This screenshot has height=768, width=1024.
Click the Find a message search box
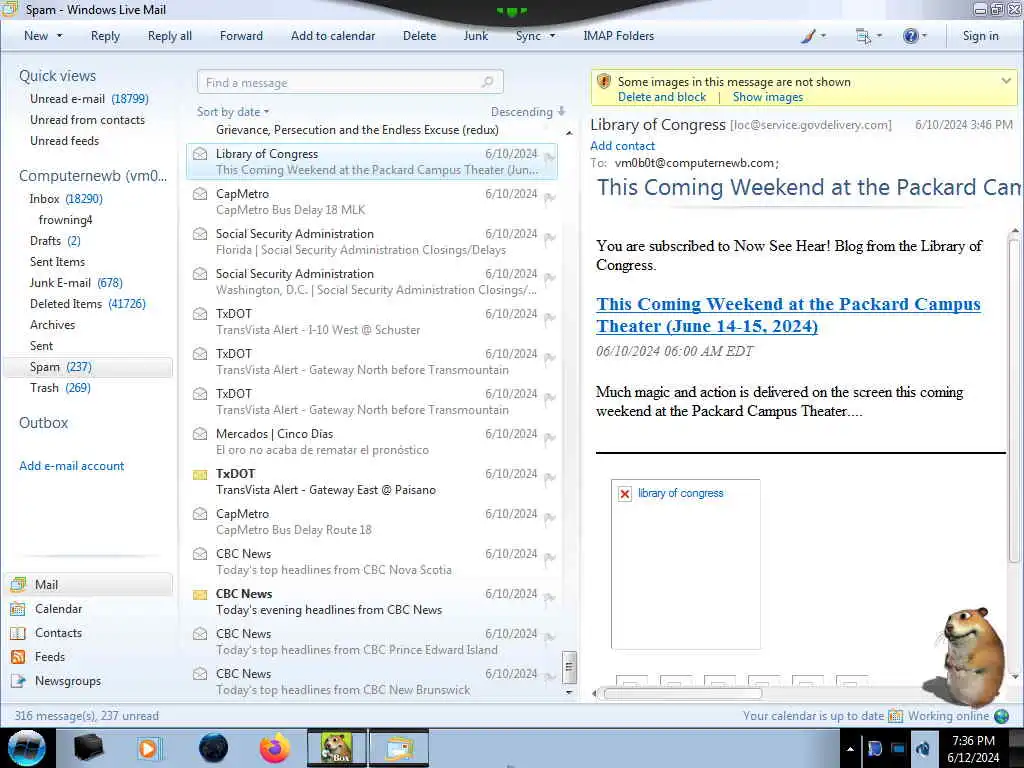349,82
